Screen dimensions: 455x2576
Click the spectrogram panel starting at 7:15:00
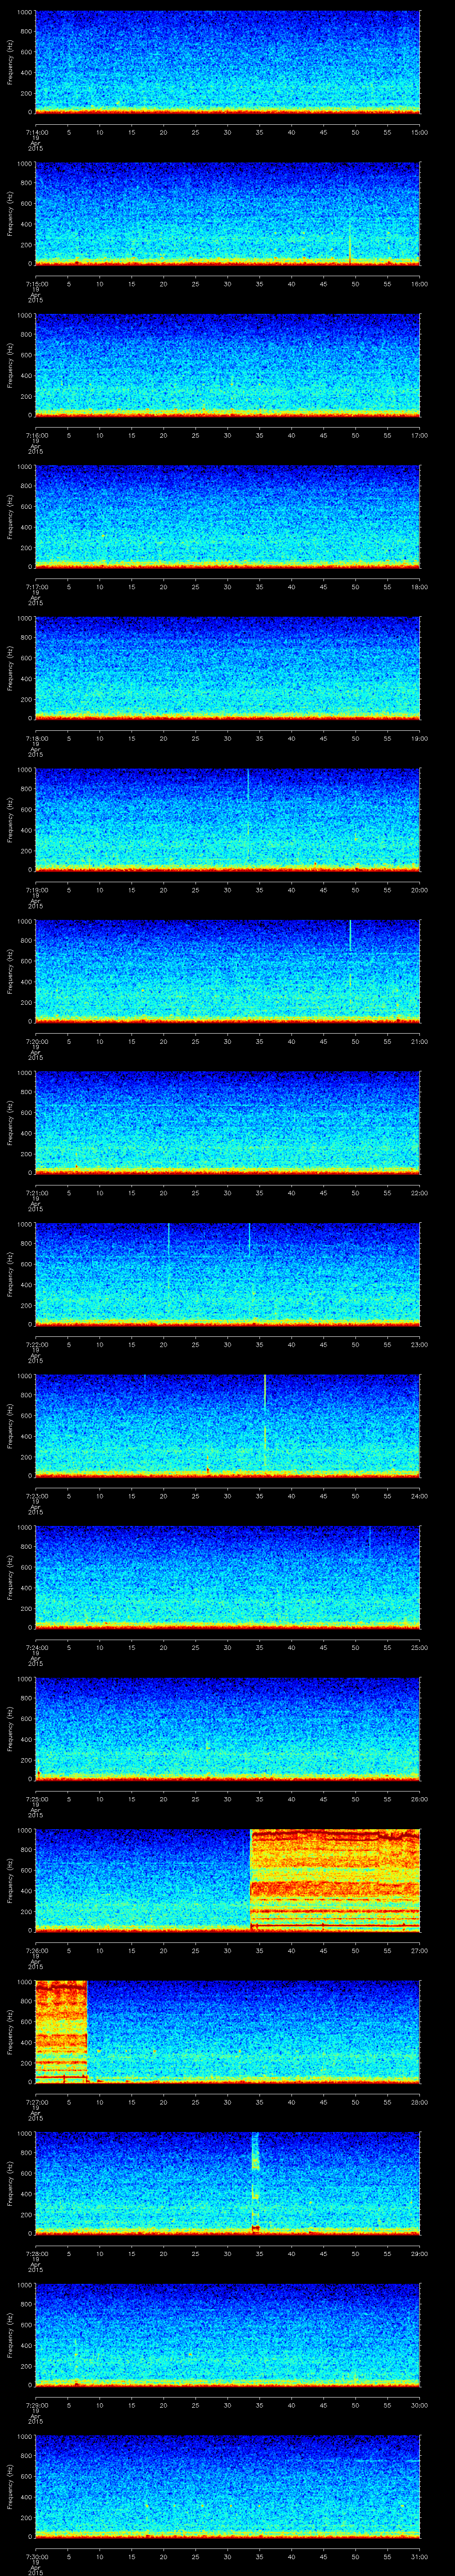coord(228,214)
